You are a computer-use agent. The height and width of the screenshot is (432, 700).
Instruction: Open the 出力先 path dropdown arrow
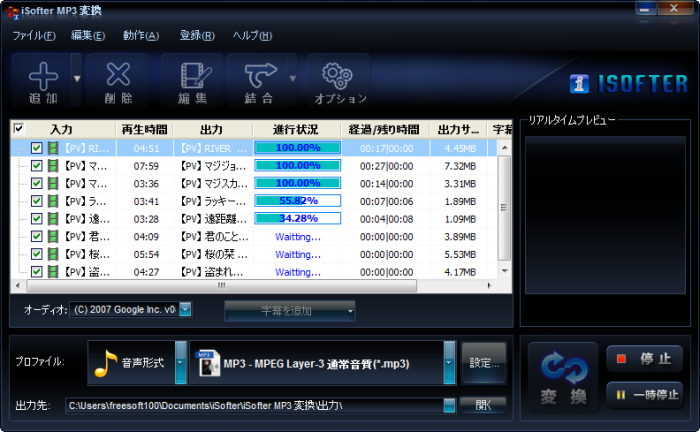pyautogui.click(x=450, y=405)
